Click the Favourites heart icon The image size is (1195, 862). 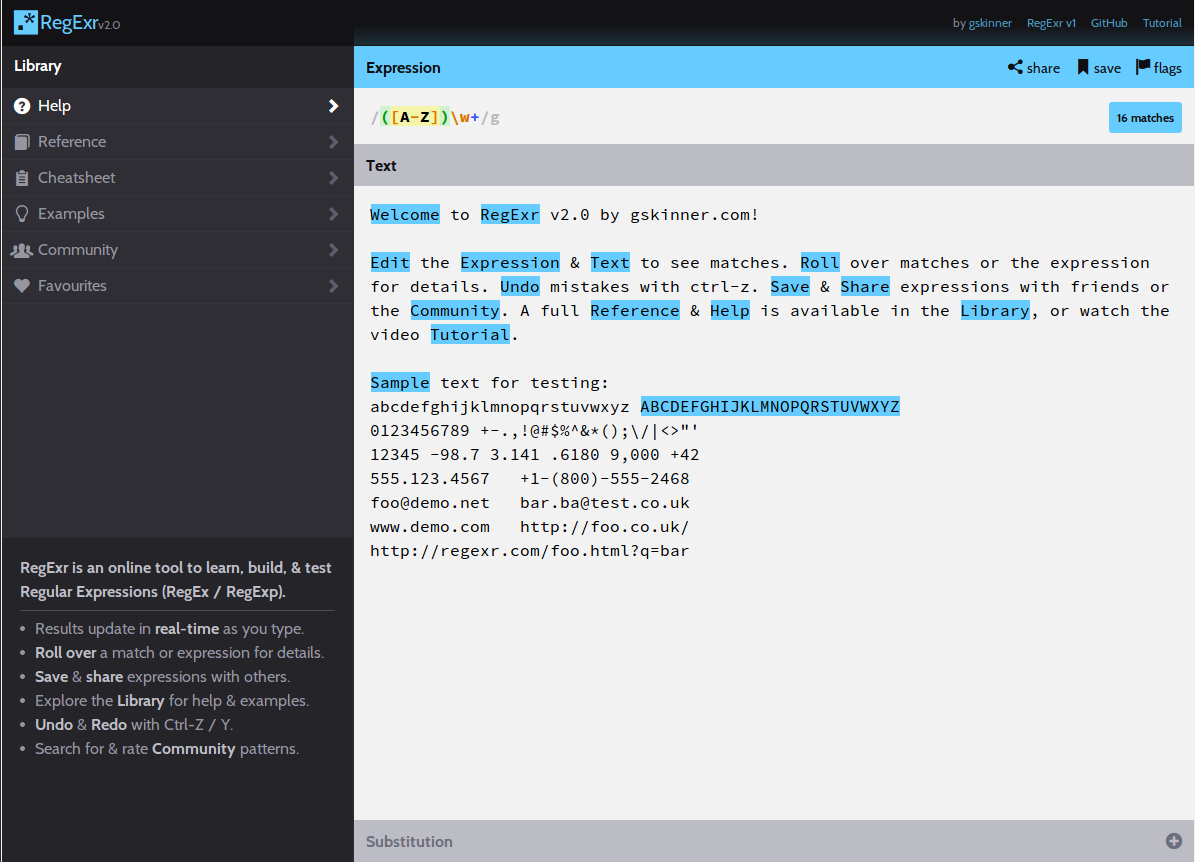[22, 285]
